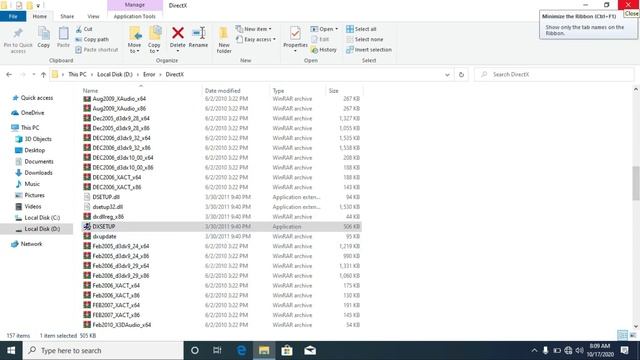Screen dimensions: 640x360
Task: Open the File menu tab
Action: point(13,16)
